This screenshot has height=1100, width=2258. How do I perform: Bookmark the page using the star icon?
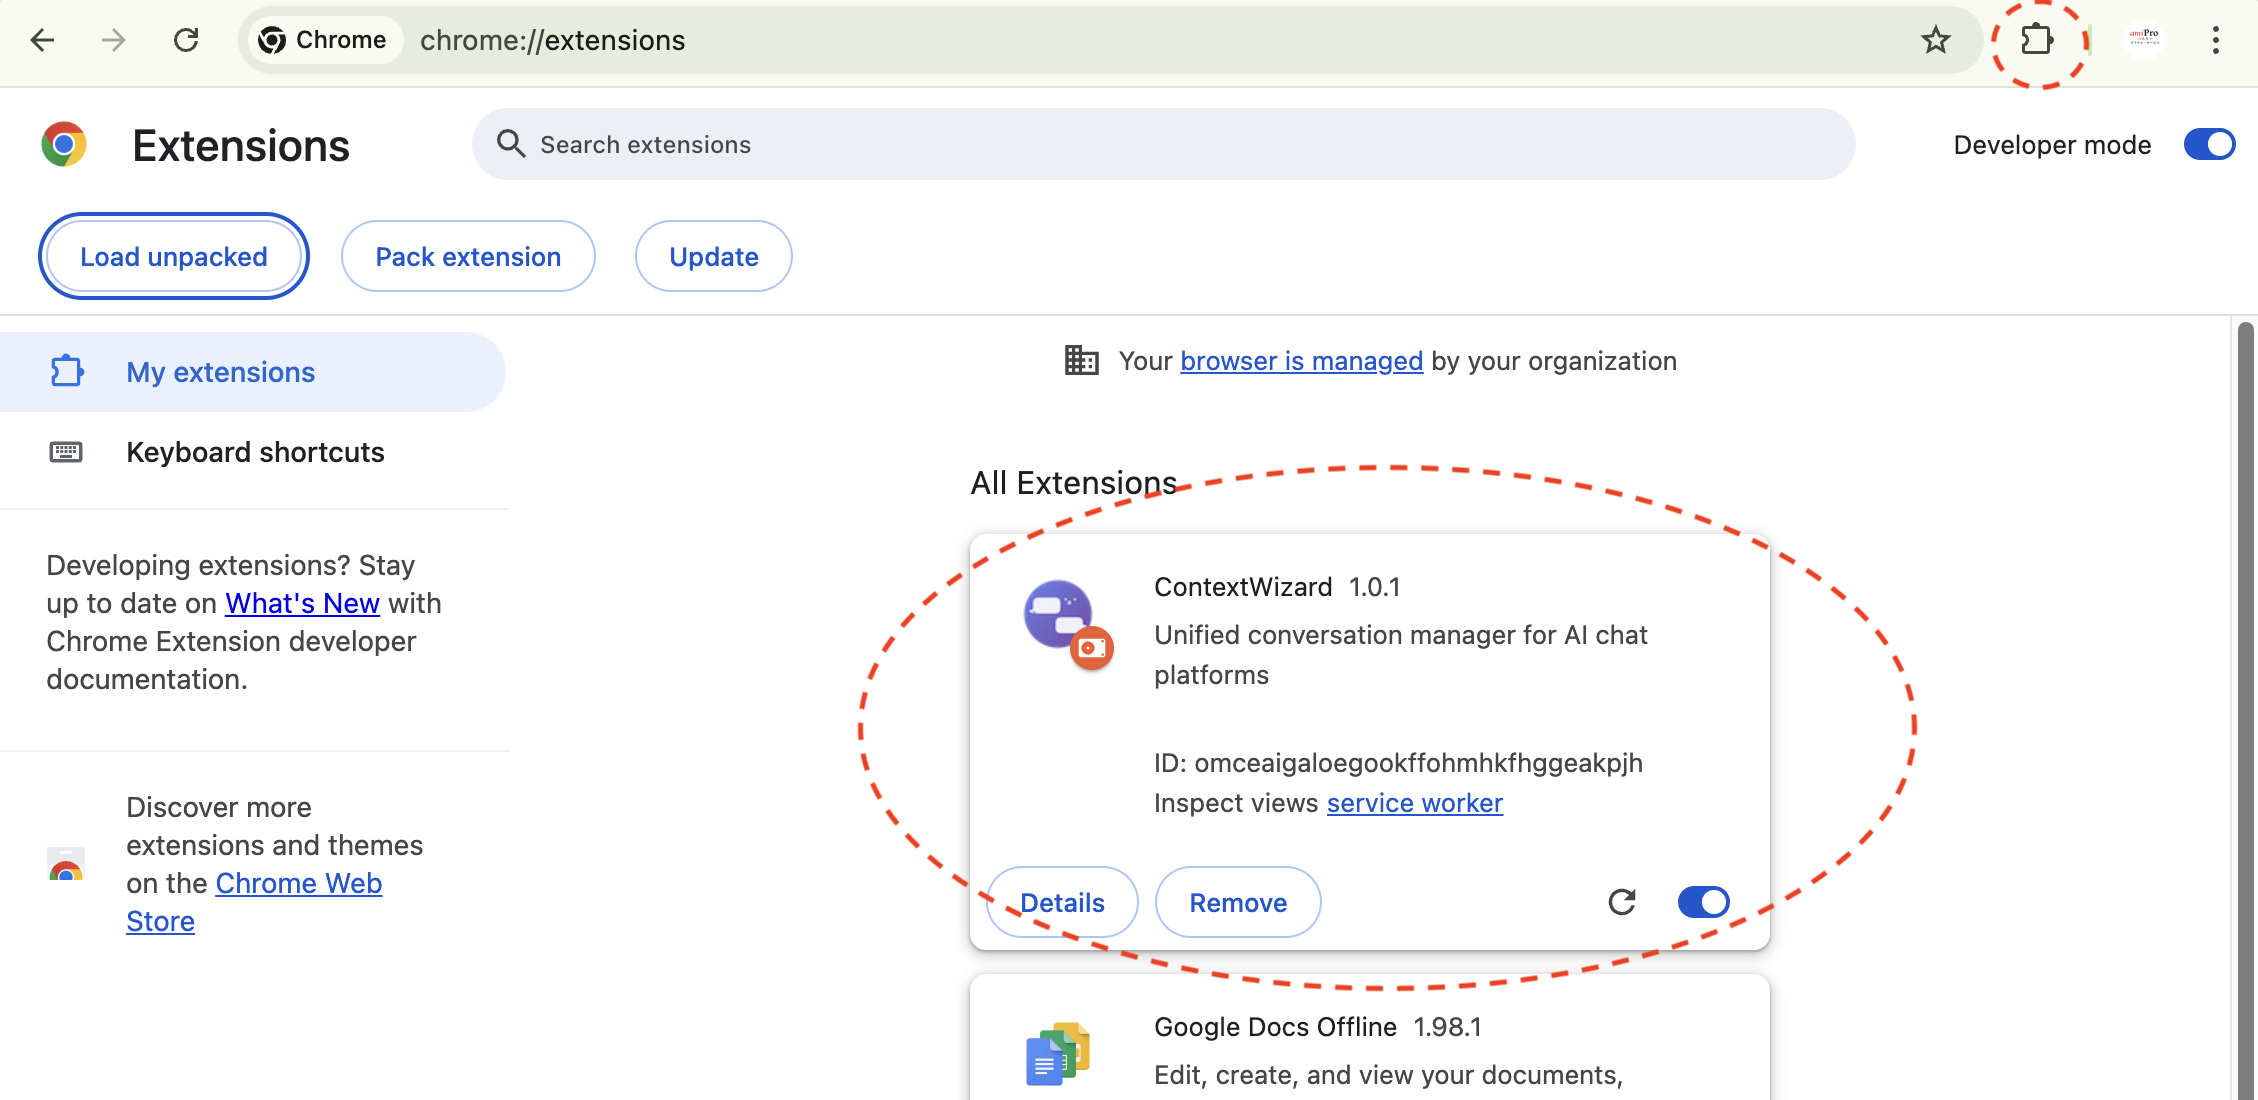(1937, 40)
